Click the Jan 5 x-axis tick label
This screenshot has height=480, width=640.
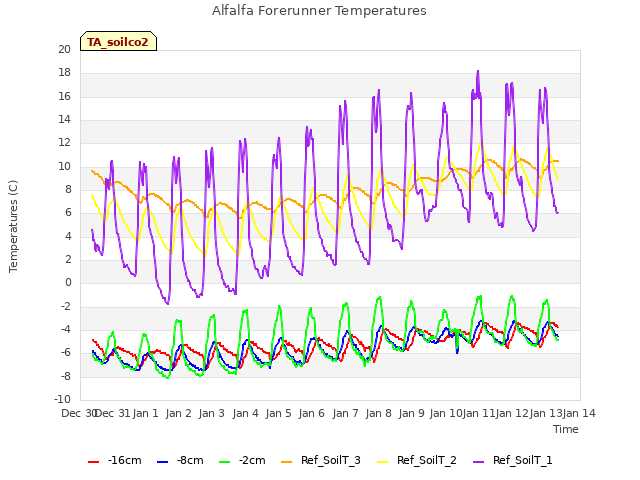click(x=279, y=413)
